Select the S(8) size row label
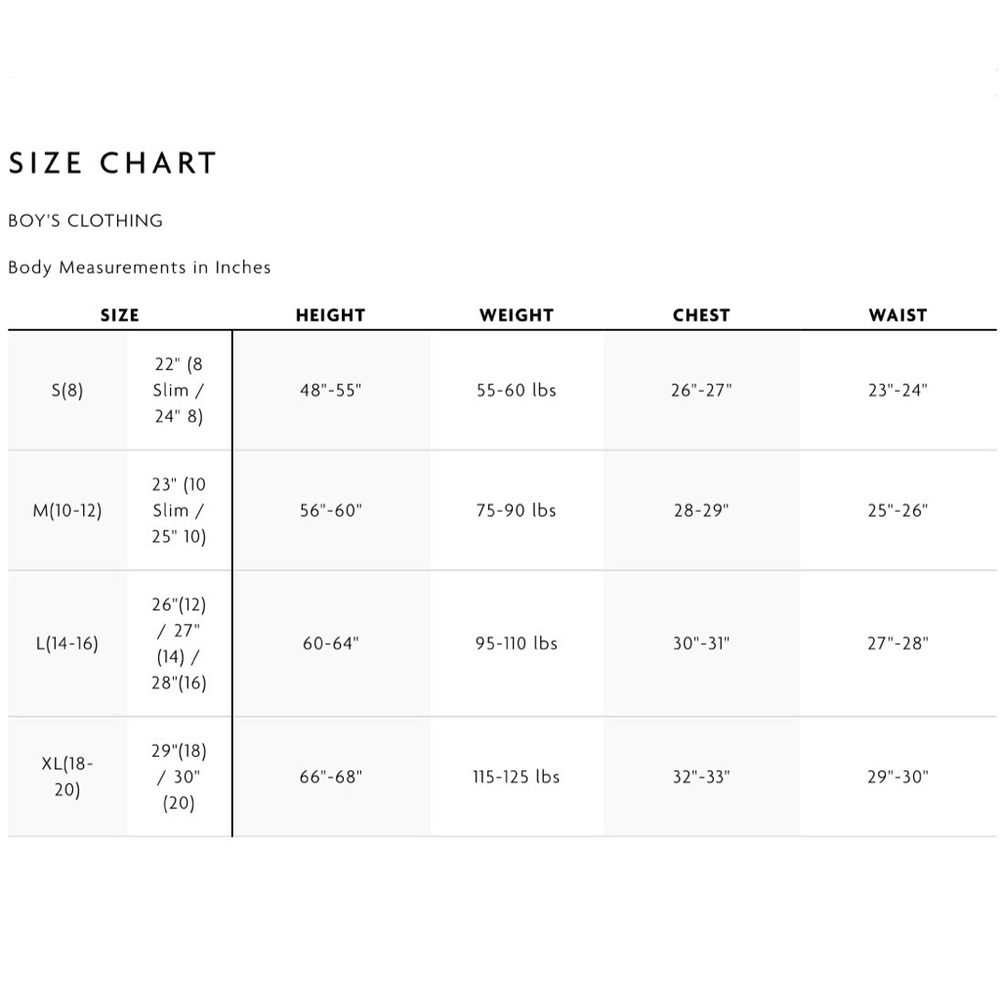This screenshot has height=1000, width=1000. pyautogui.click(x=68, y=390)
